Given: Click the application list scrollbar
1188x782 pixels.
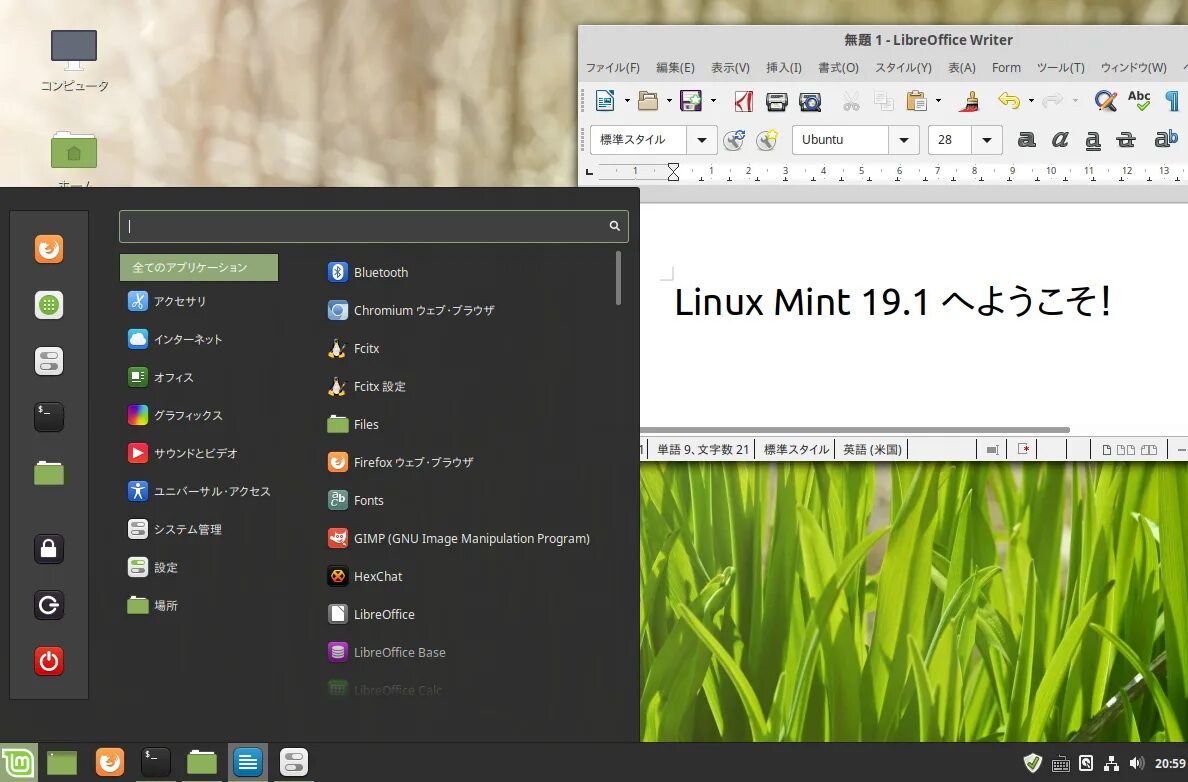Looking at the screenshot, I should point(618,278).
